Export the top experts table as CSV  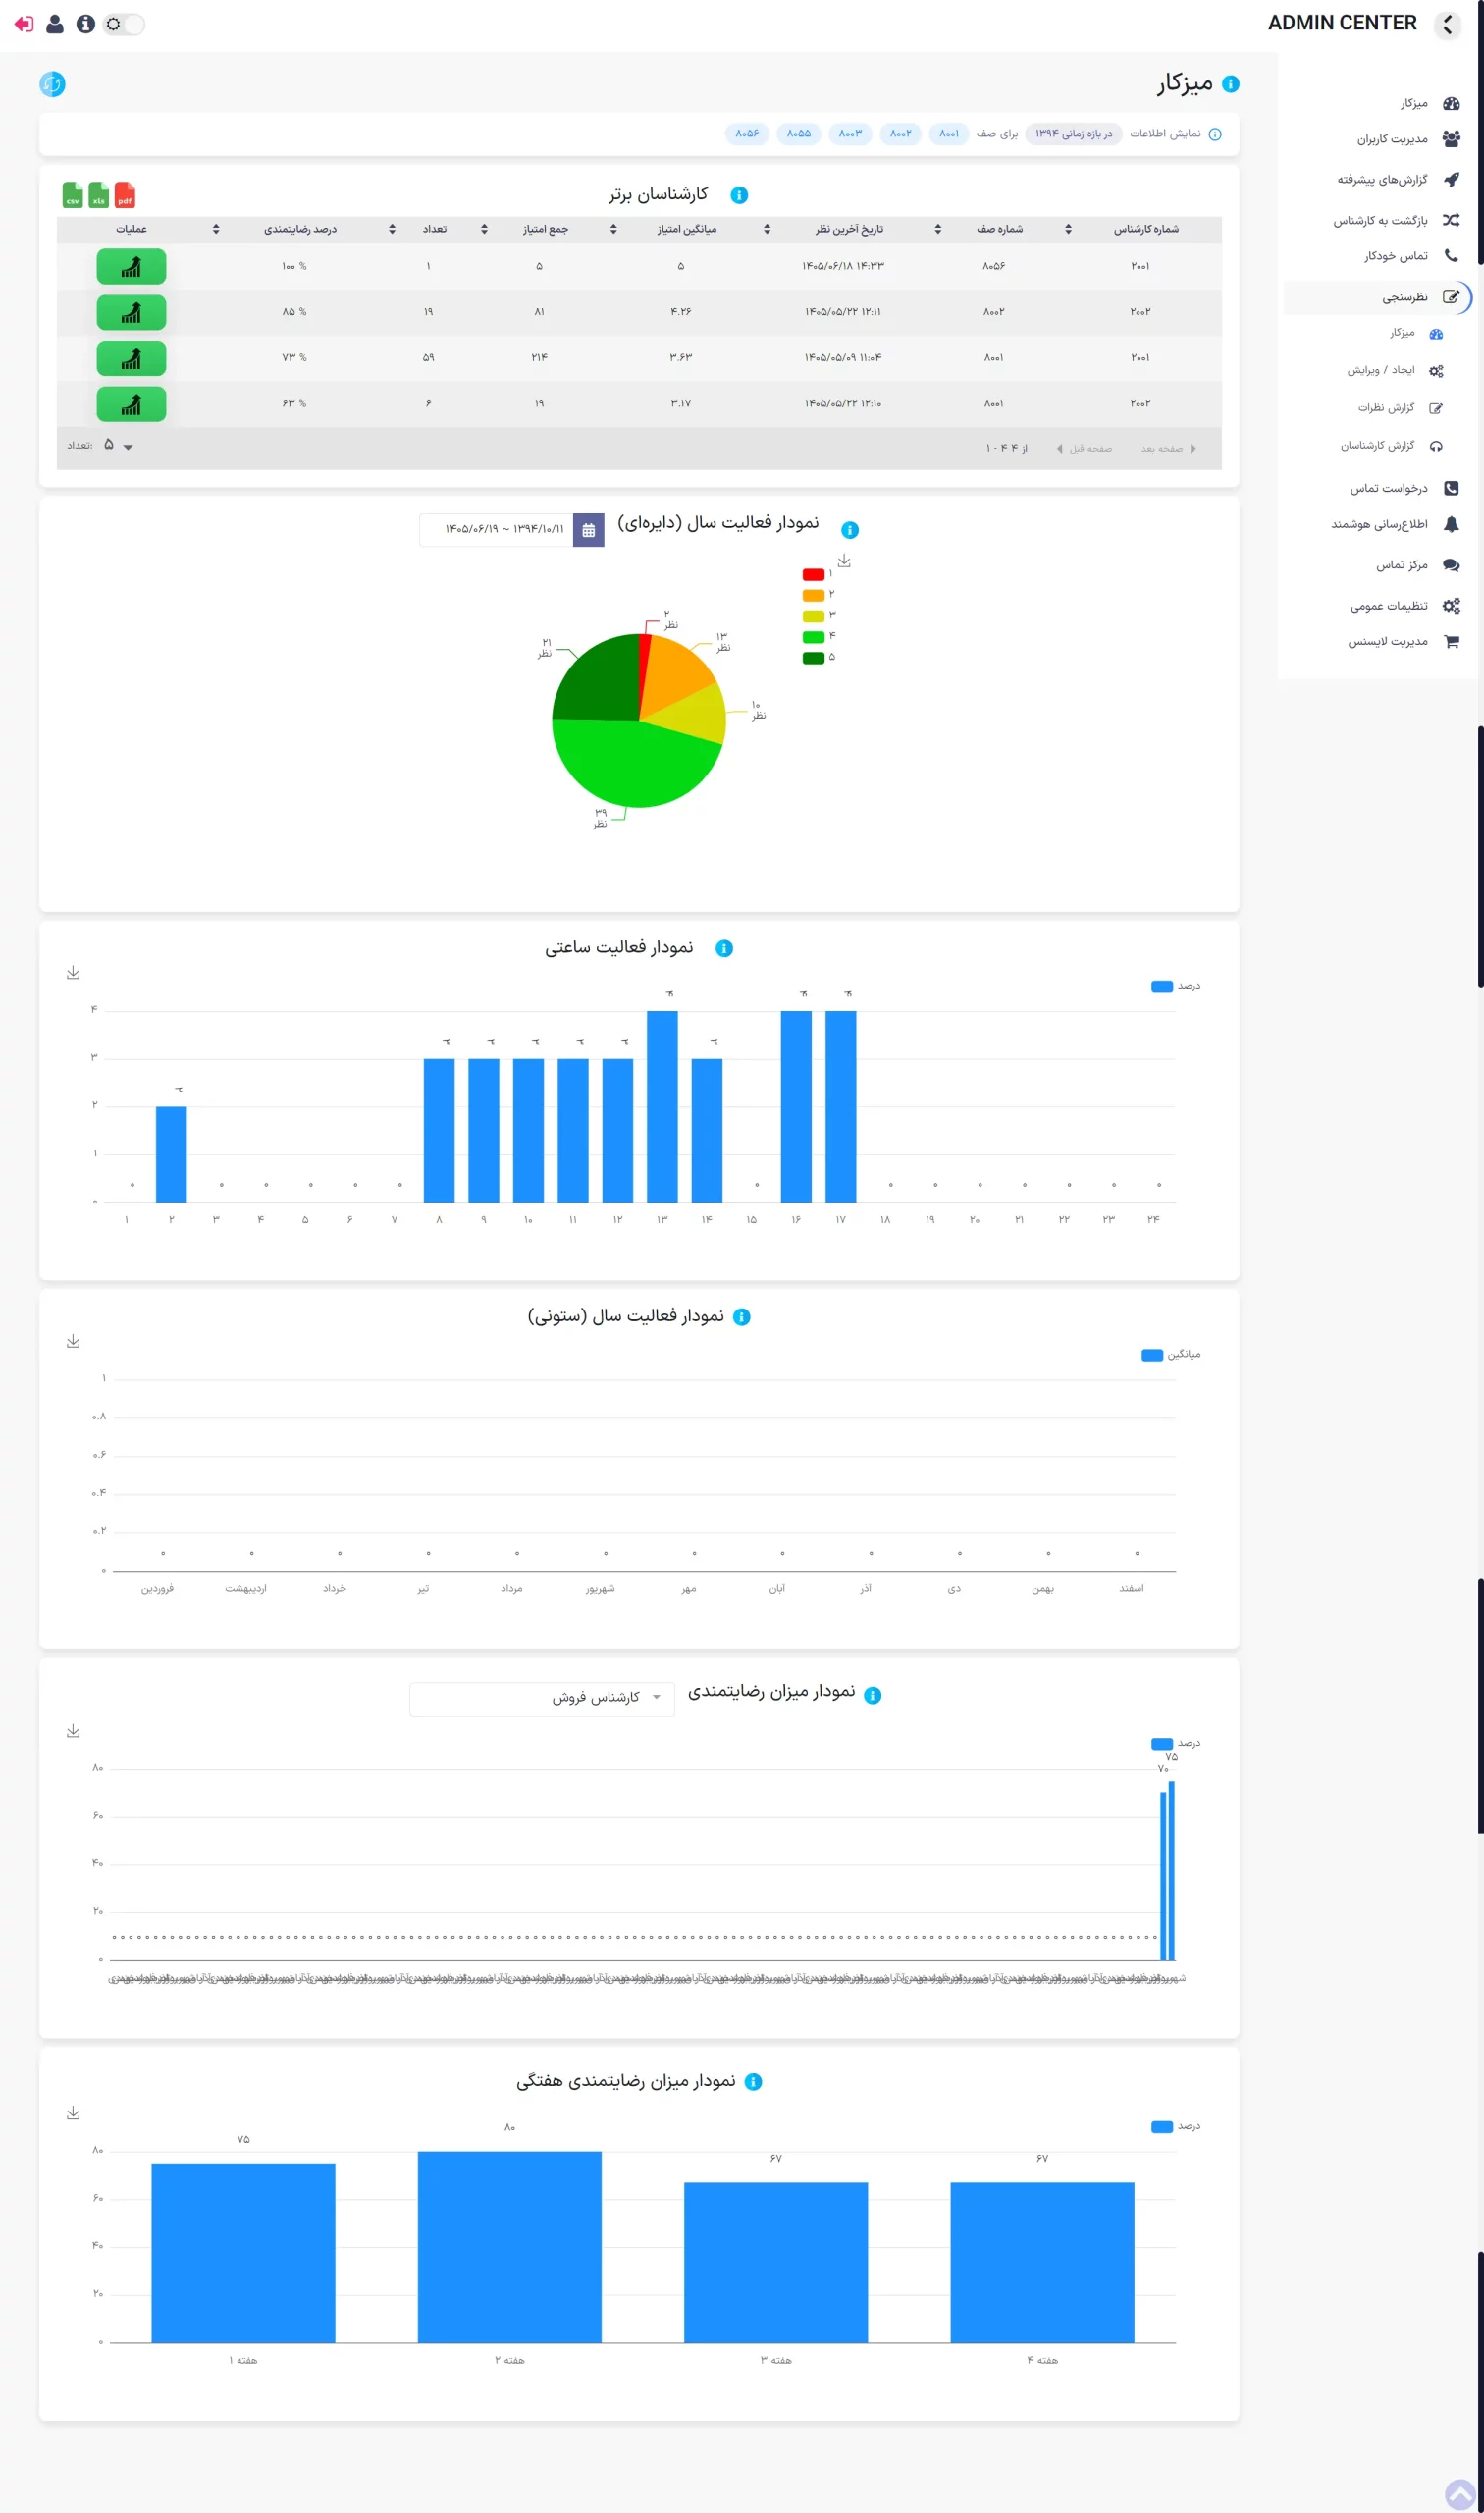coord(73,195)
